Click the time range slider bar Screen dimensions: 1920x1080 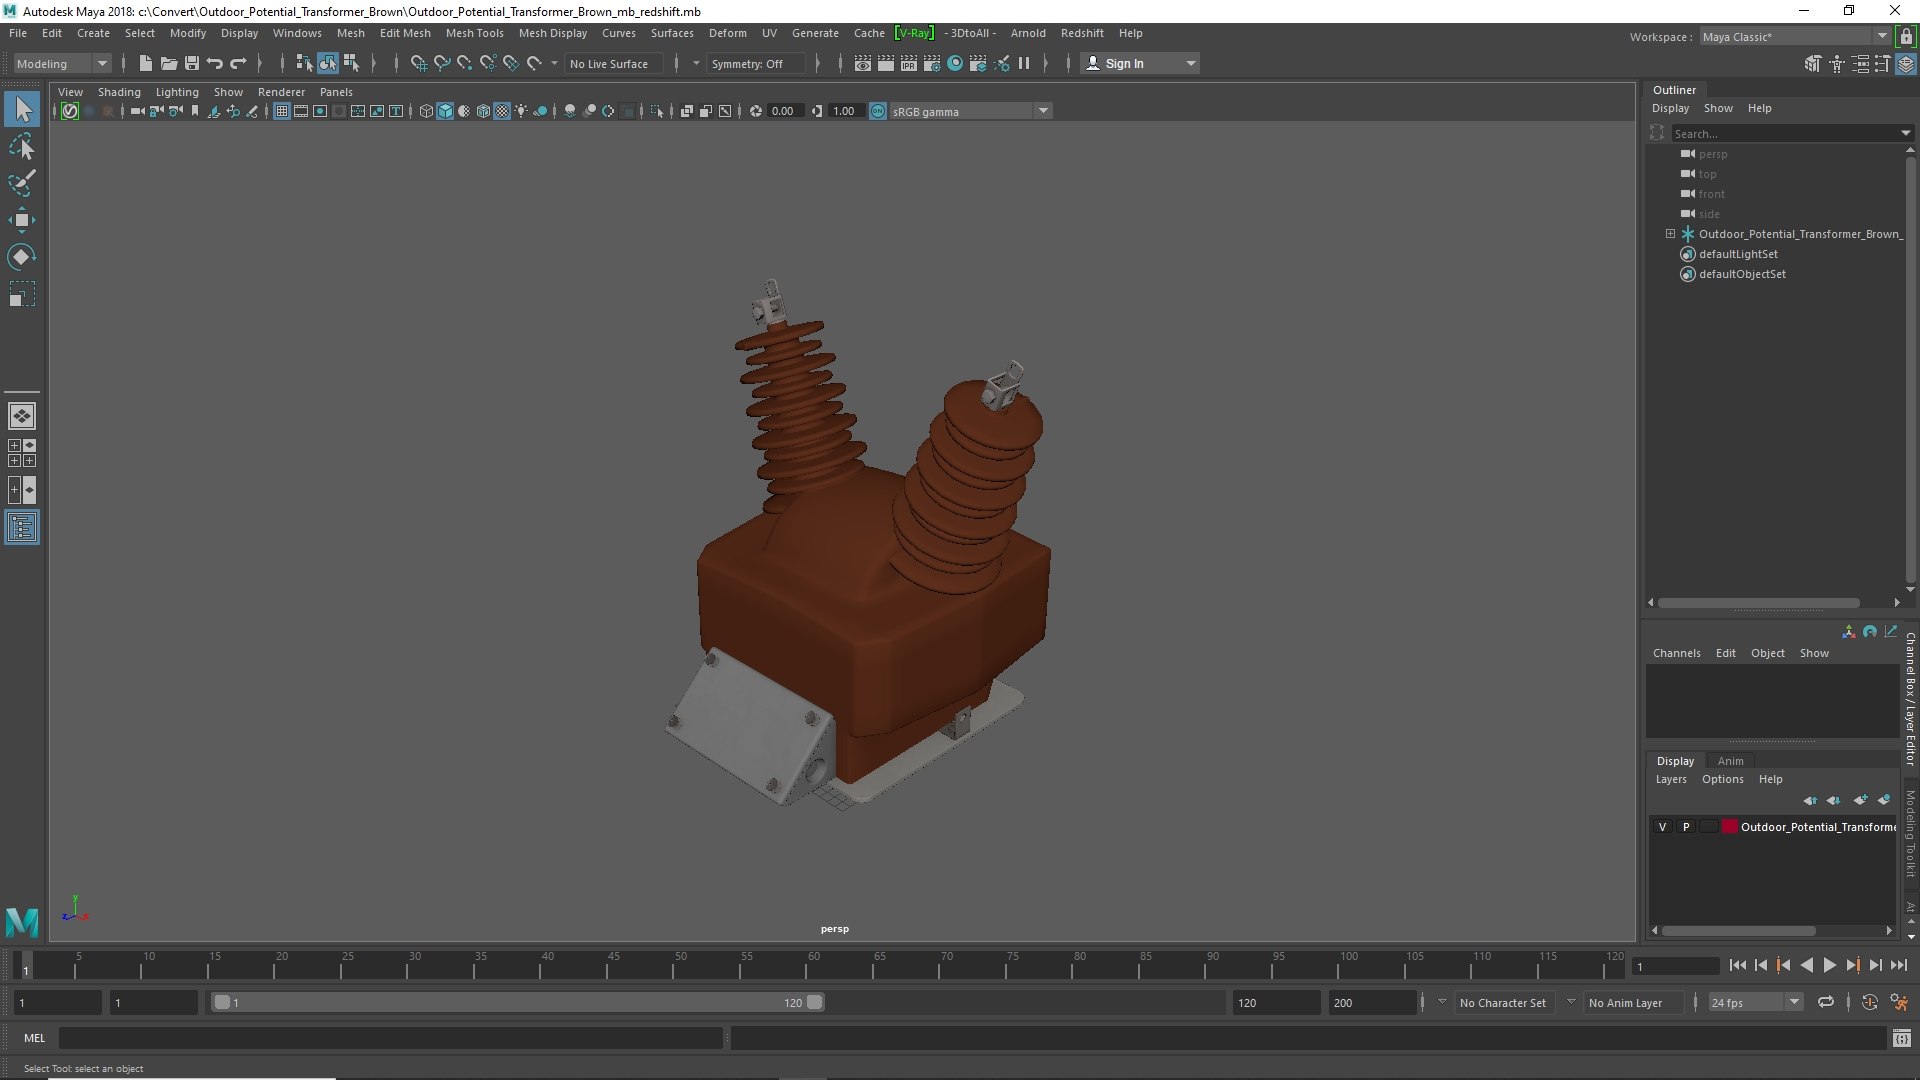(x=516, y=1002)
